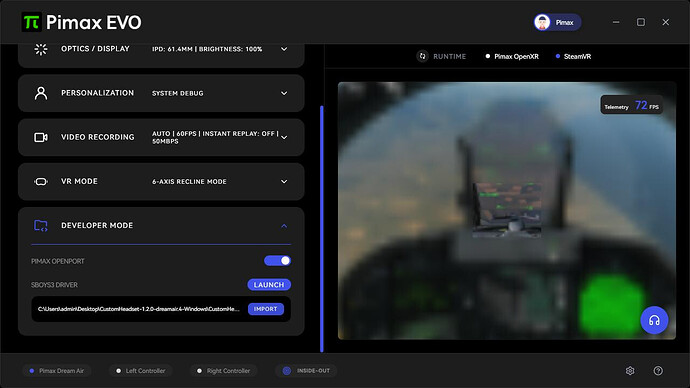Click the SYSTEM DEBUG value text
The width and height of the screenshot is (690, 388).
pyautogui.click(x=178, y=93)
